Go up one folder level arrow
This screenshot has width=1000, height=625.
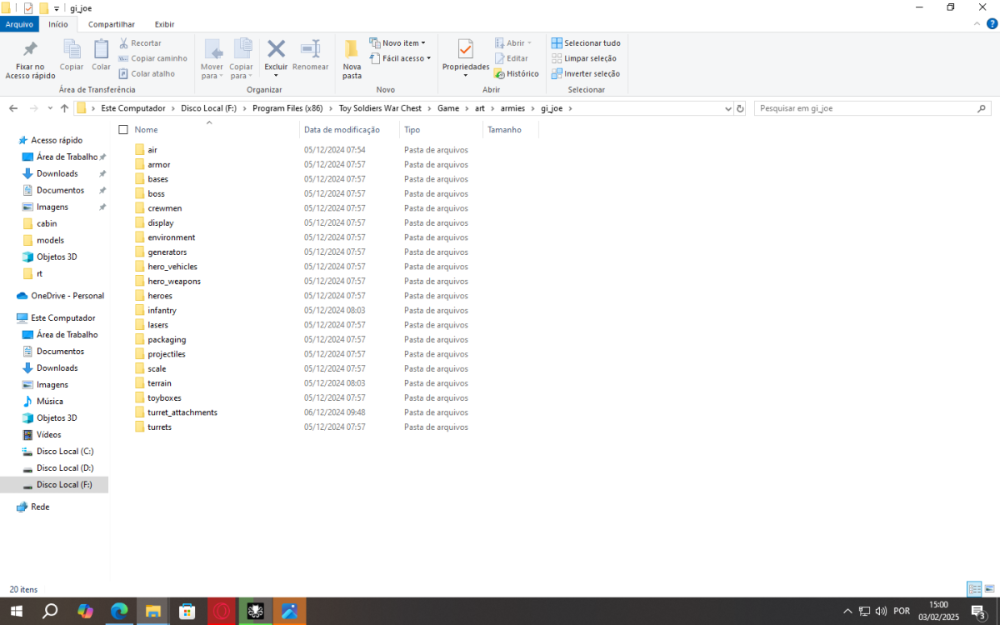[x=64, y=108]
